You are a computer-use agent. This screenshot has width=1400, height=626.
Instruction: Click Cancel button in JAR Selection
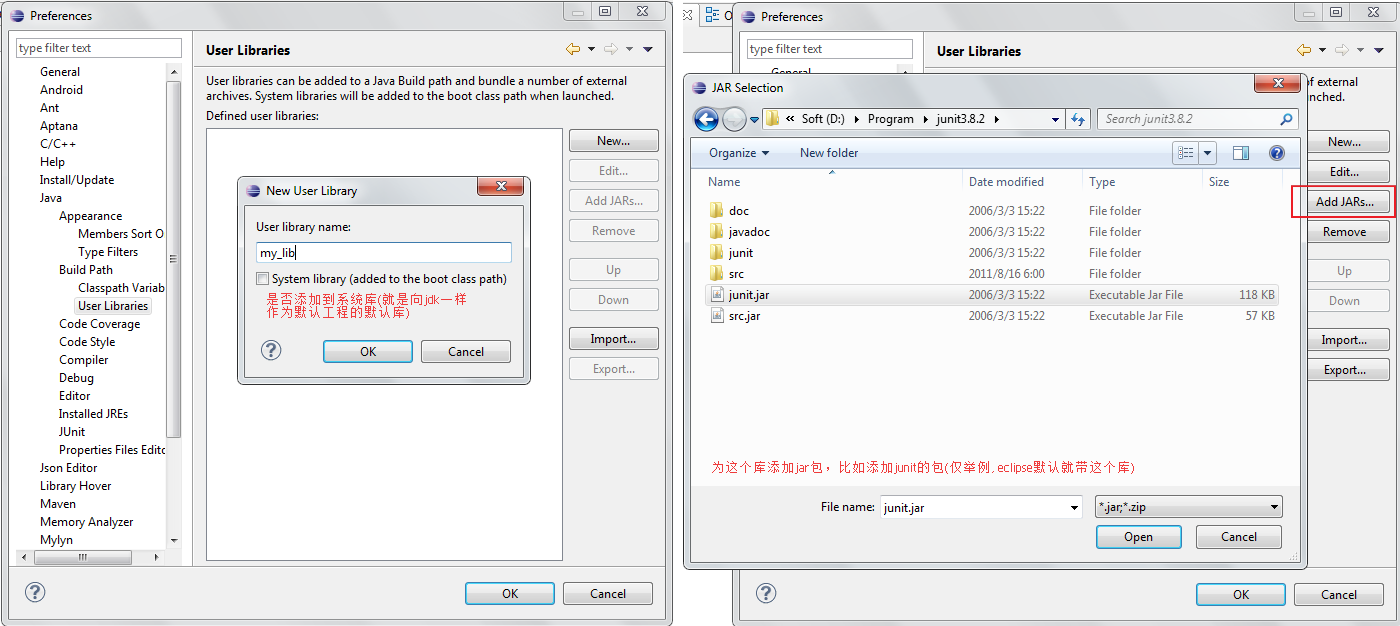(1239, 537)
